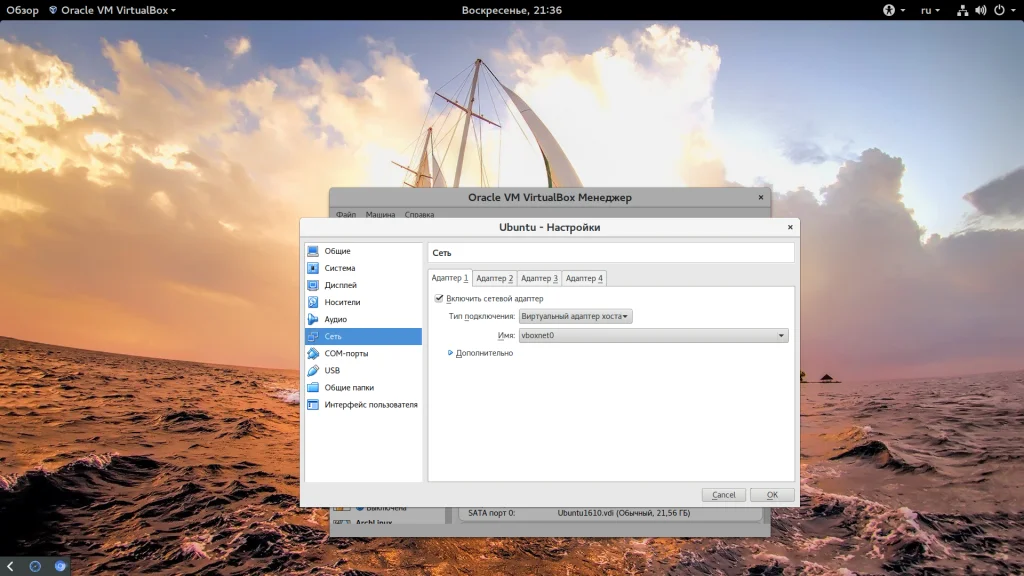The width and height of the screenshot is (1024, 576).
Task: Click the OK button
Action: tap(772, 495)
